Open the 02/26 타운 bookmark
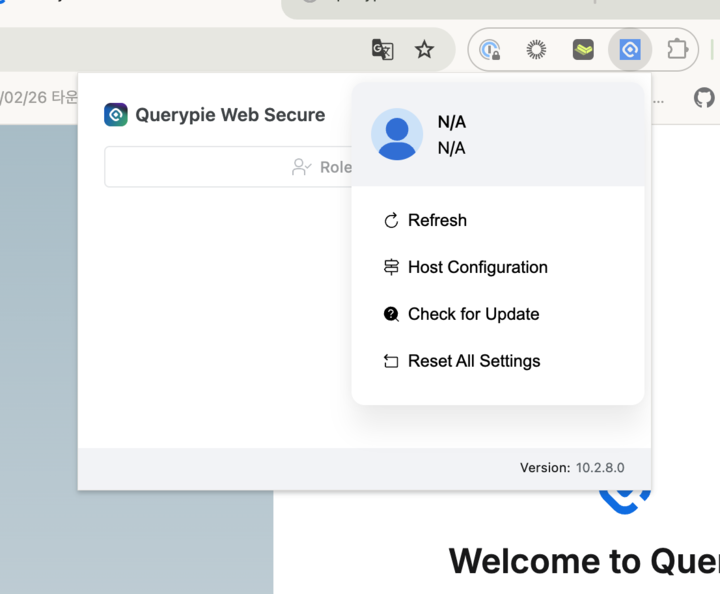 38,98
